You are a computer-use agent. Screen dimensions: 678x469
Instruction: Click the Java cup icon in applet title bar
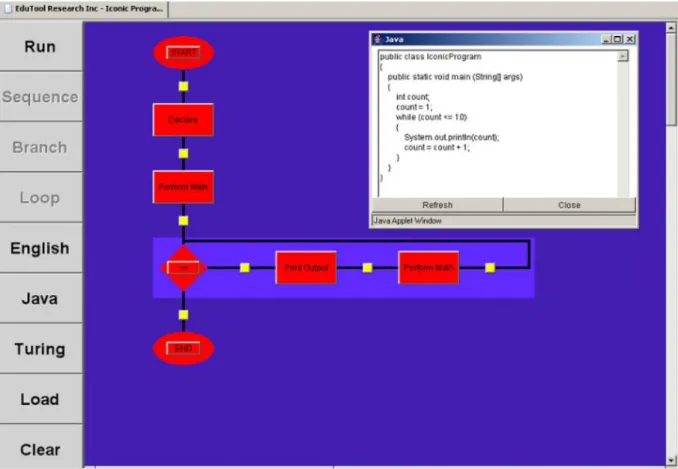pyautogui.click(x=377, y=39)
